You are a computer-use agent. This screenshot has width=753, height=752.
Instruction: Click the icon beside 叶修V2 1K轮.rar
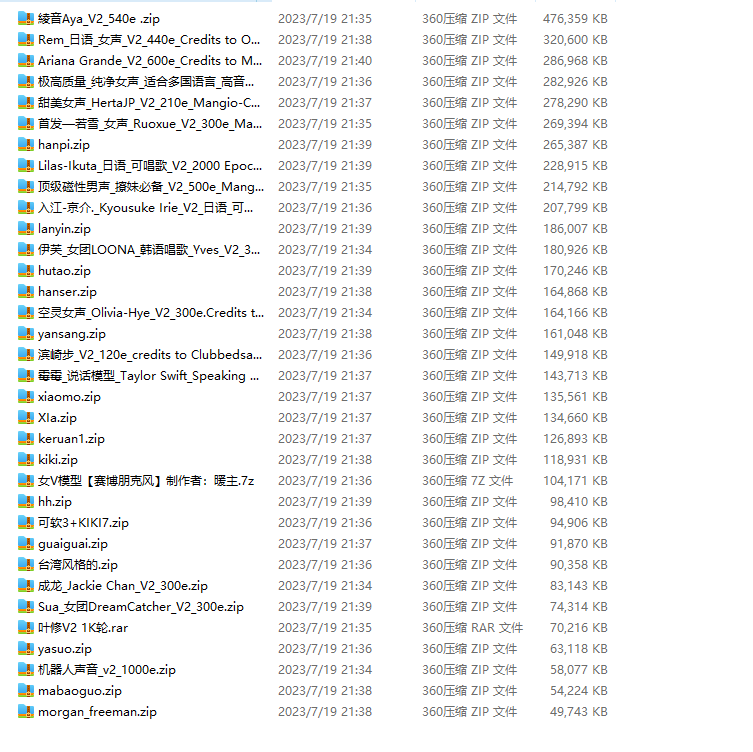pos(26,628)
